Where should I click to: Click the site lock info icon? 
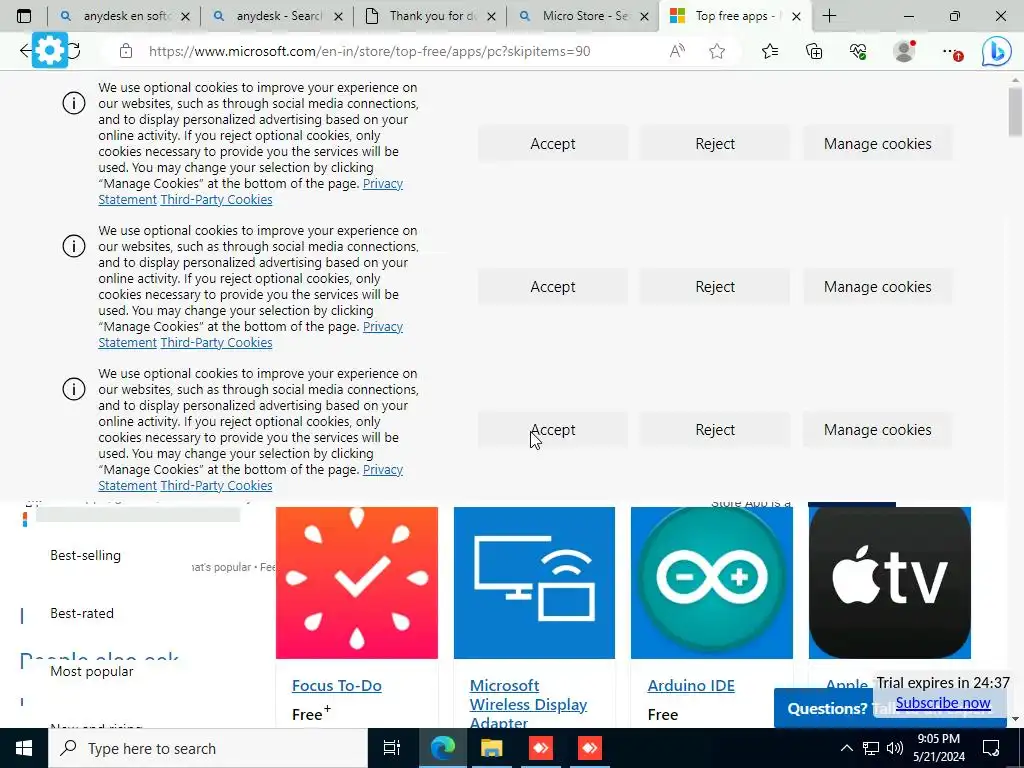(x=126, y=51)
